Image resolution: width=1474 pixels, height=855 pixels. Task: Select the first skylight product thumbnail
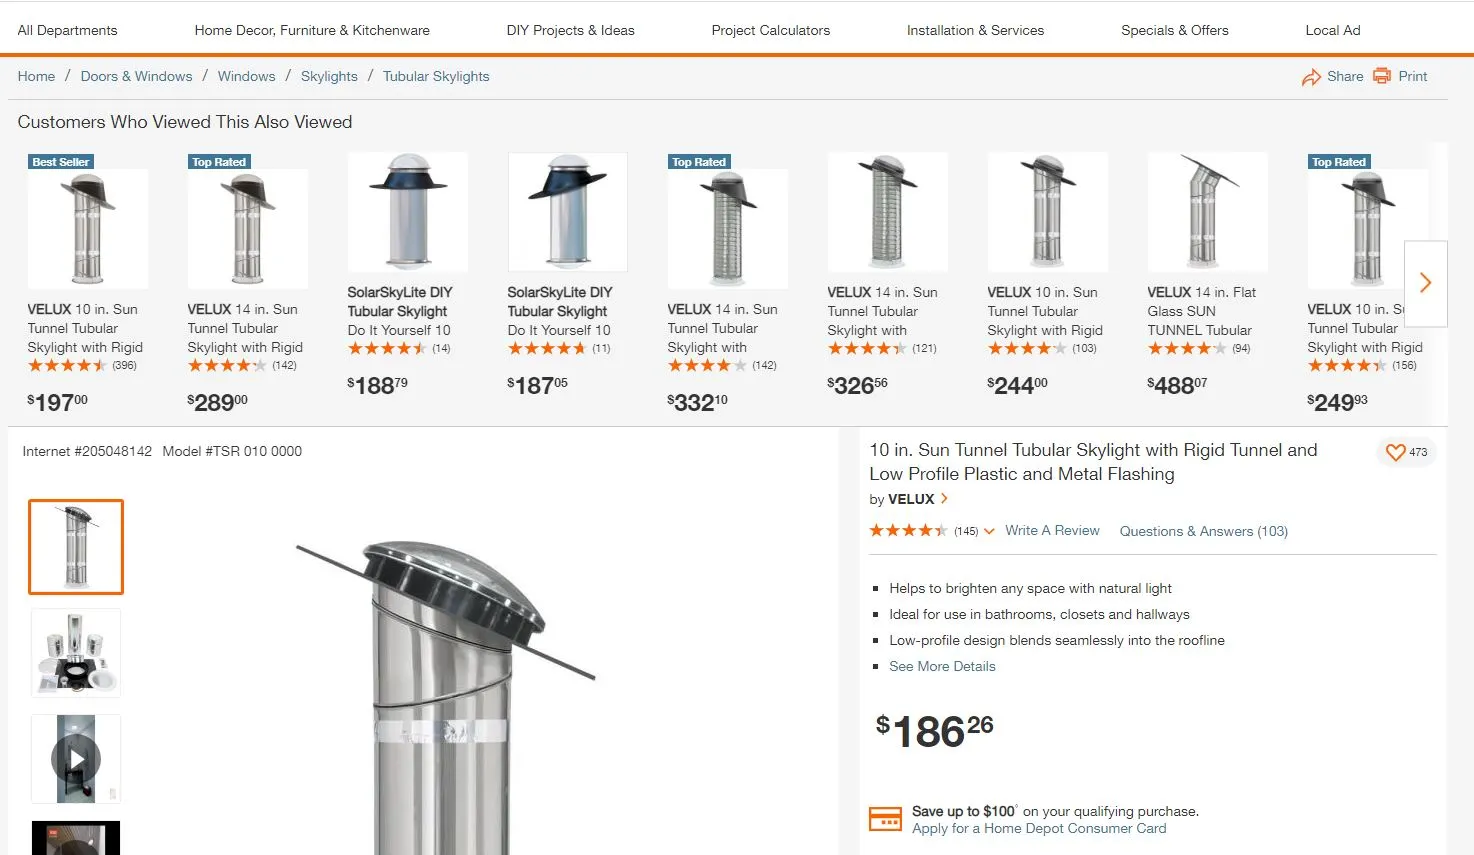tap(76, 547)
